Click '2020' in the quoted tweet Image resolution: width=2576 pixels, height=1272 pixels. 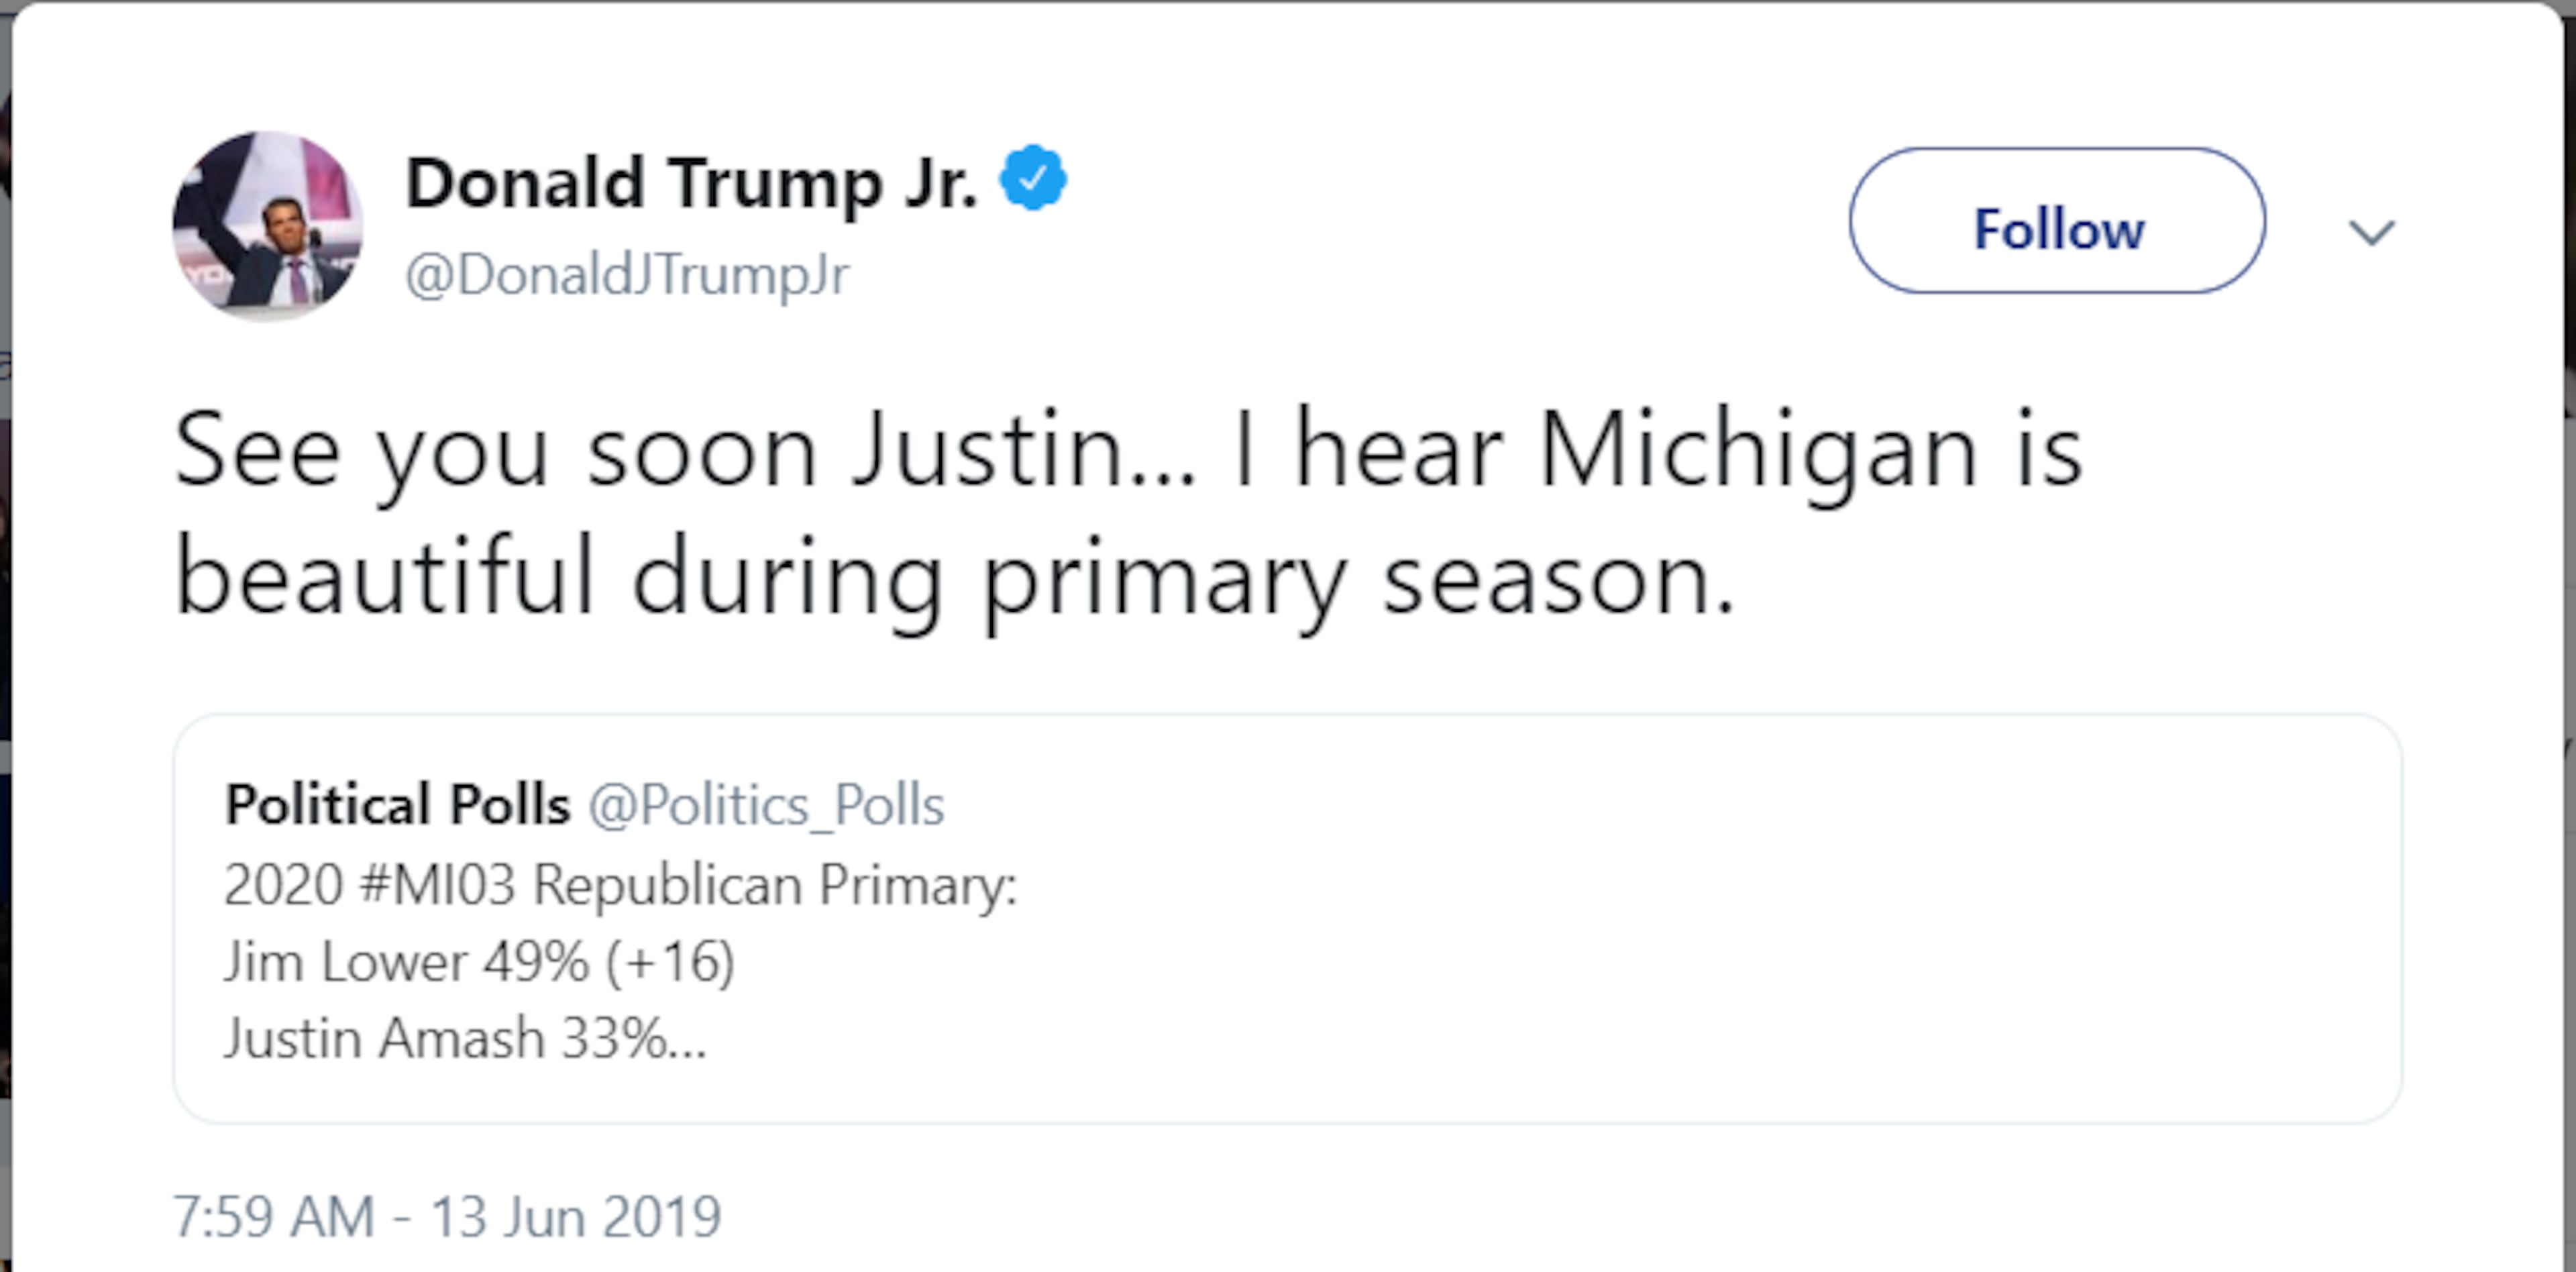click(x=283, y=885)
